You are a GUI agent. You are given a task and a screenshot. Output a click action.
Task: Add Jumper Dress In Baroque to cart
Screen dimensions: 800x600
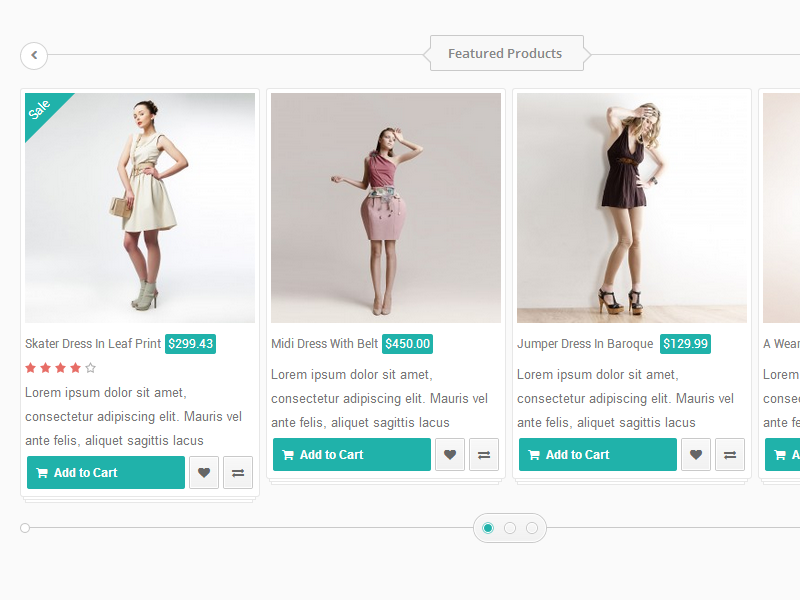(597, 454)
